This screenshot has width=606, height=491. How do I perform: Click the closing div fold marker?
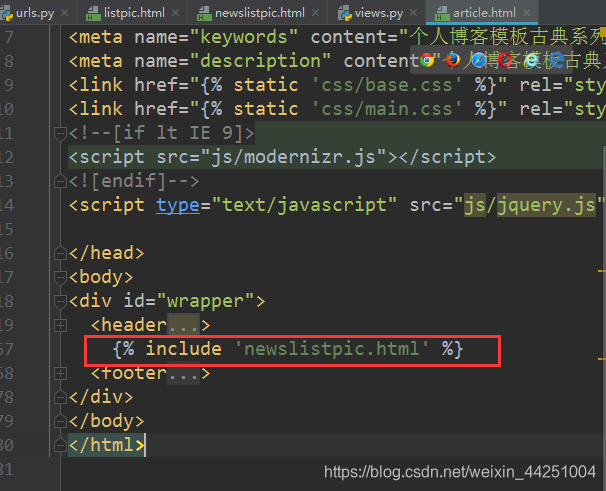(60, 397)
